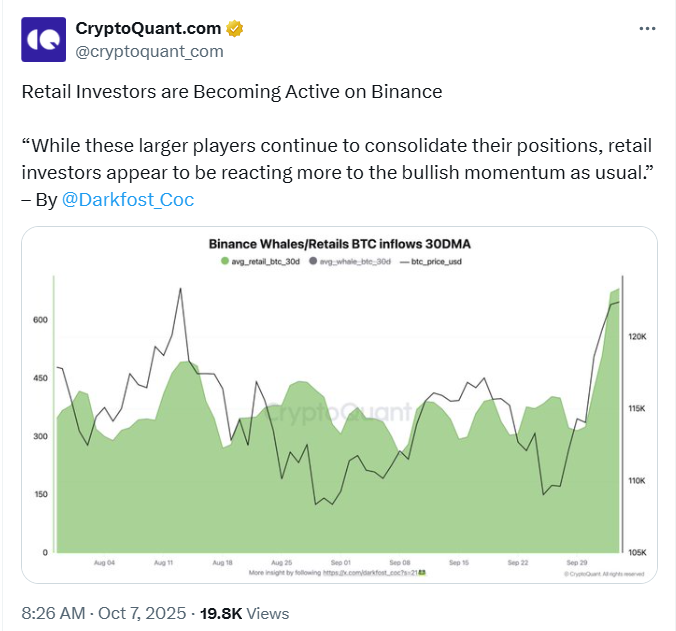Click the Aug 11 date label on x-axis
This screenshot has height=631, width=676.
[x=164, y=563]
